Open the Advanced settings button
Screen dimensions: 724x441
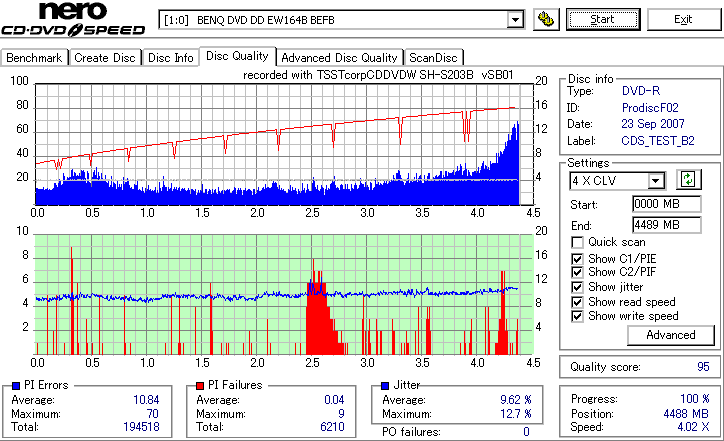pos(670,335)
